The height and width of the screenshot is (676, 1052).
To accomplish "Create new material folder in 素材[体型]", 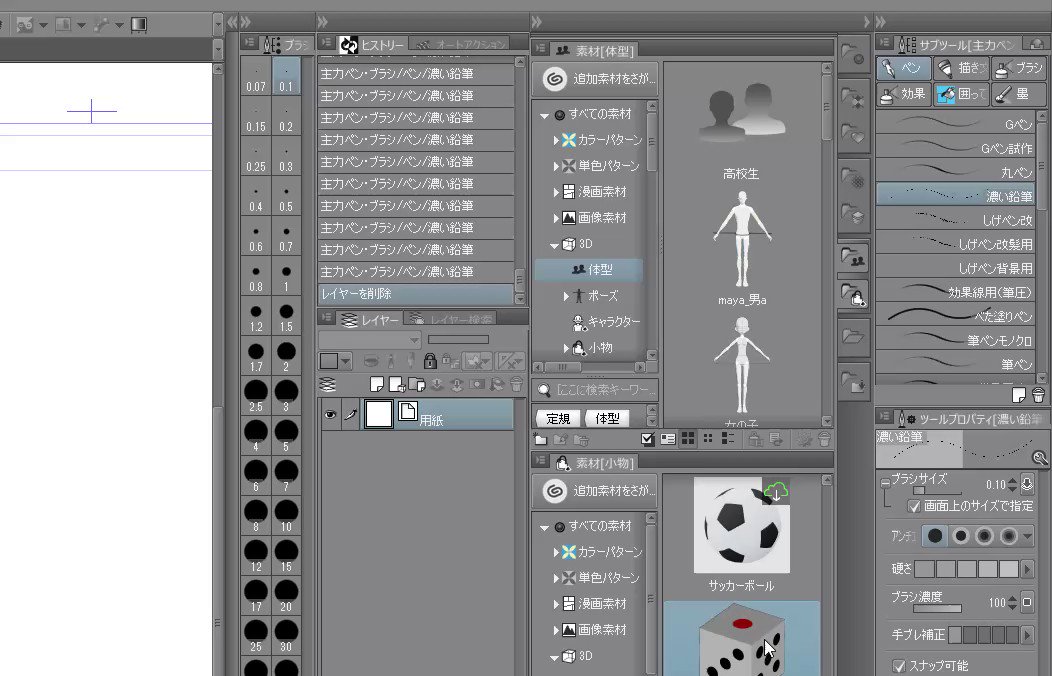I will click(x=540, y=439).
